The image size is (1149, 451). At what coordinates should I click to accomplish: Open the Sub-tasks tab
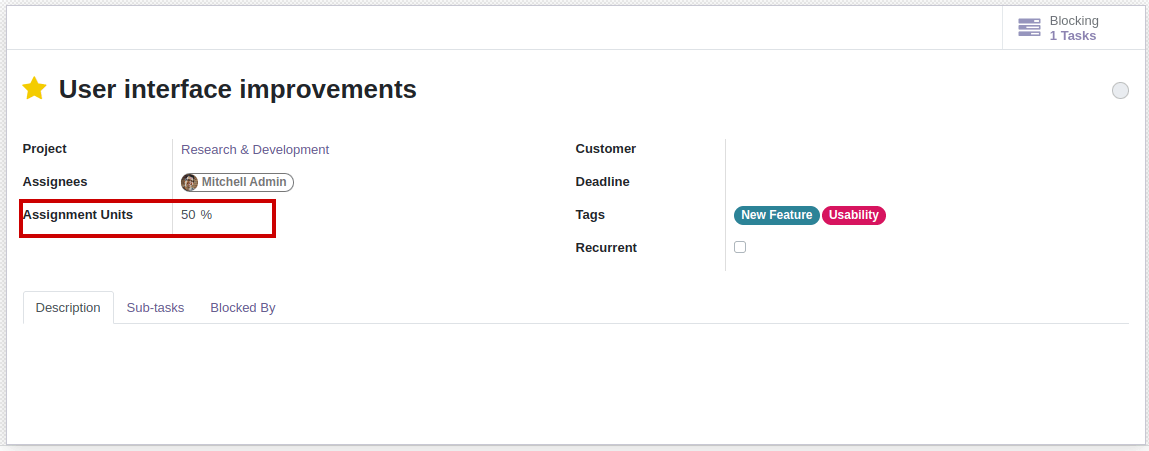[x=155, y=308]
